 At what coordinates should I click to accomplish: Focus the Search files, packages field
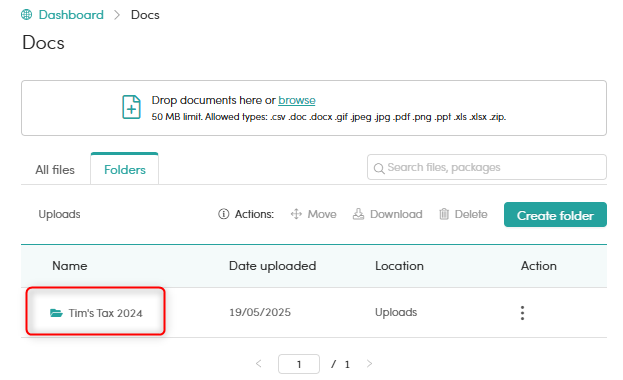tap(487, 167)
